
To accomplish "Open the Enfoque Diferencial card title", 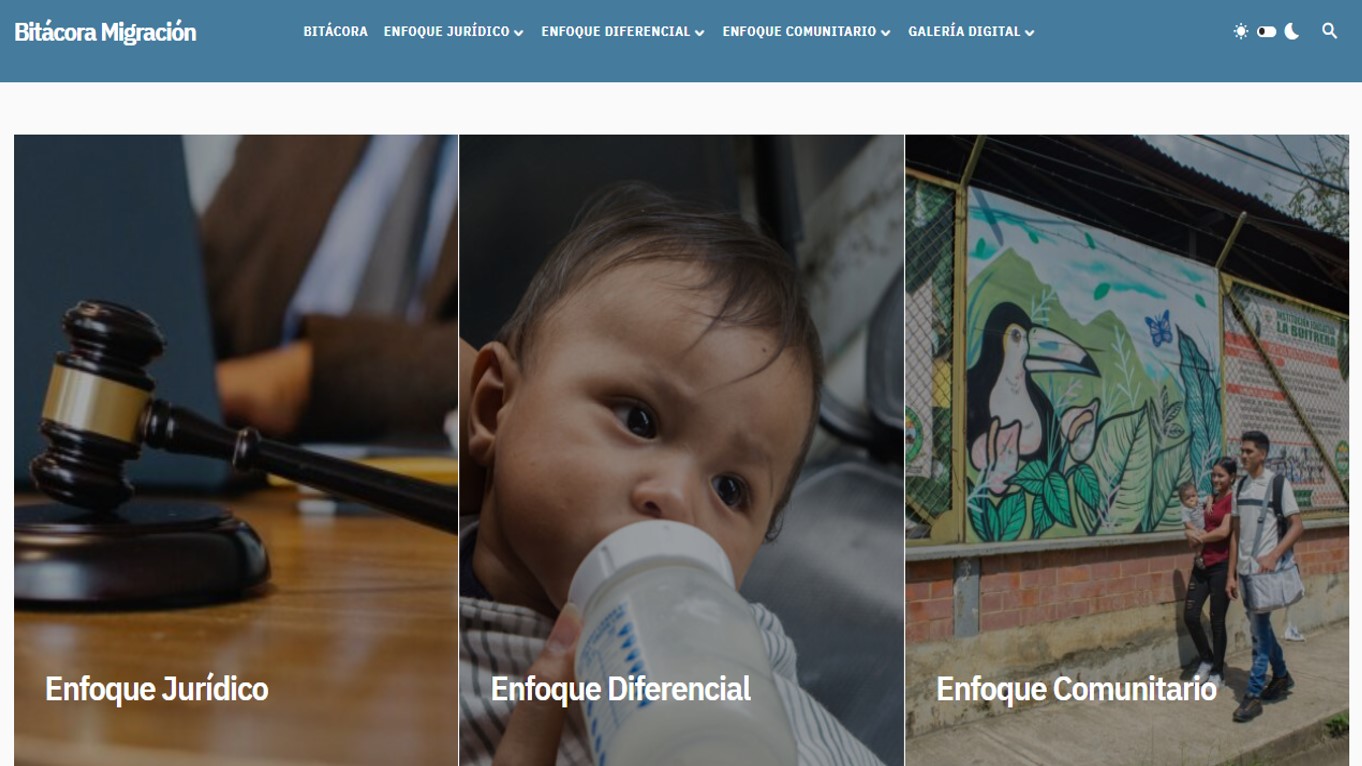I will tap(620, 689).
